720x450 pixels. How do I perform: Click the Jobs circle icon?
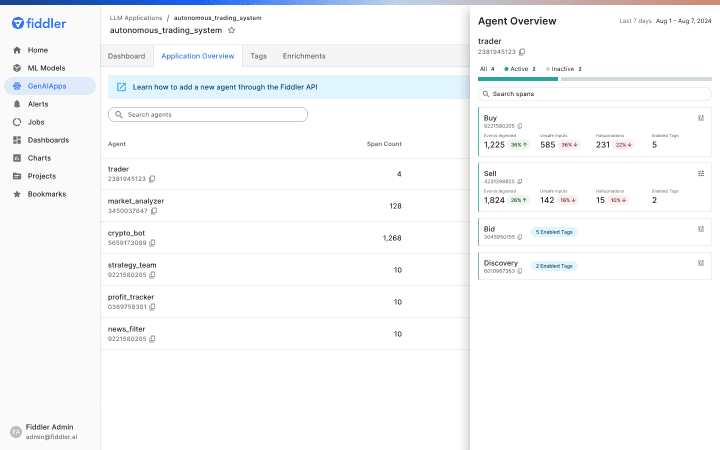point(17,122)
